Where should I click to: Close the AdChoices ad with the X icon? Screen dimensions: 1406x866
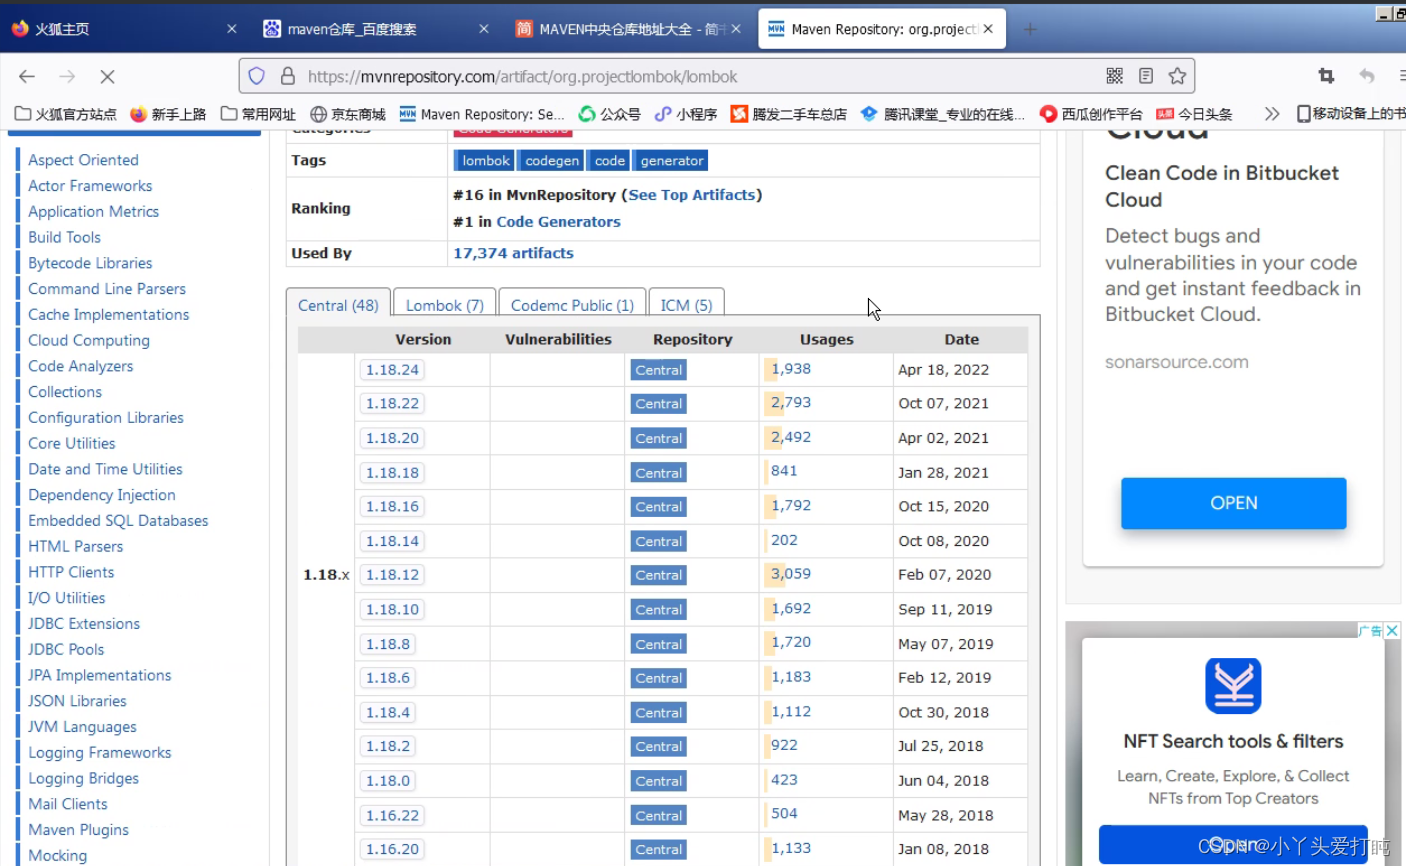1392,630
